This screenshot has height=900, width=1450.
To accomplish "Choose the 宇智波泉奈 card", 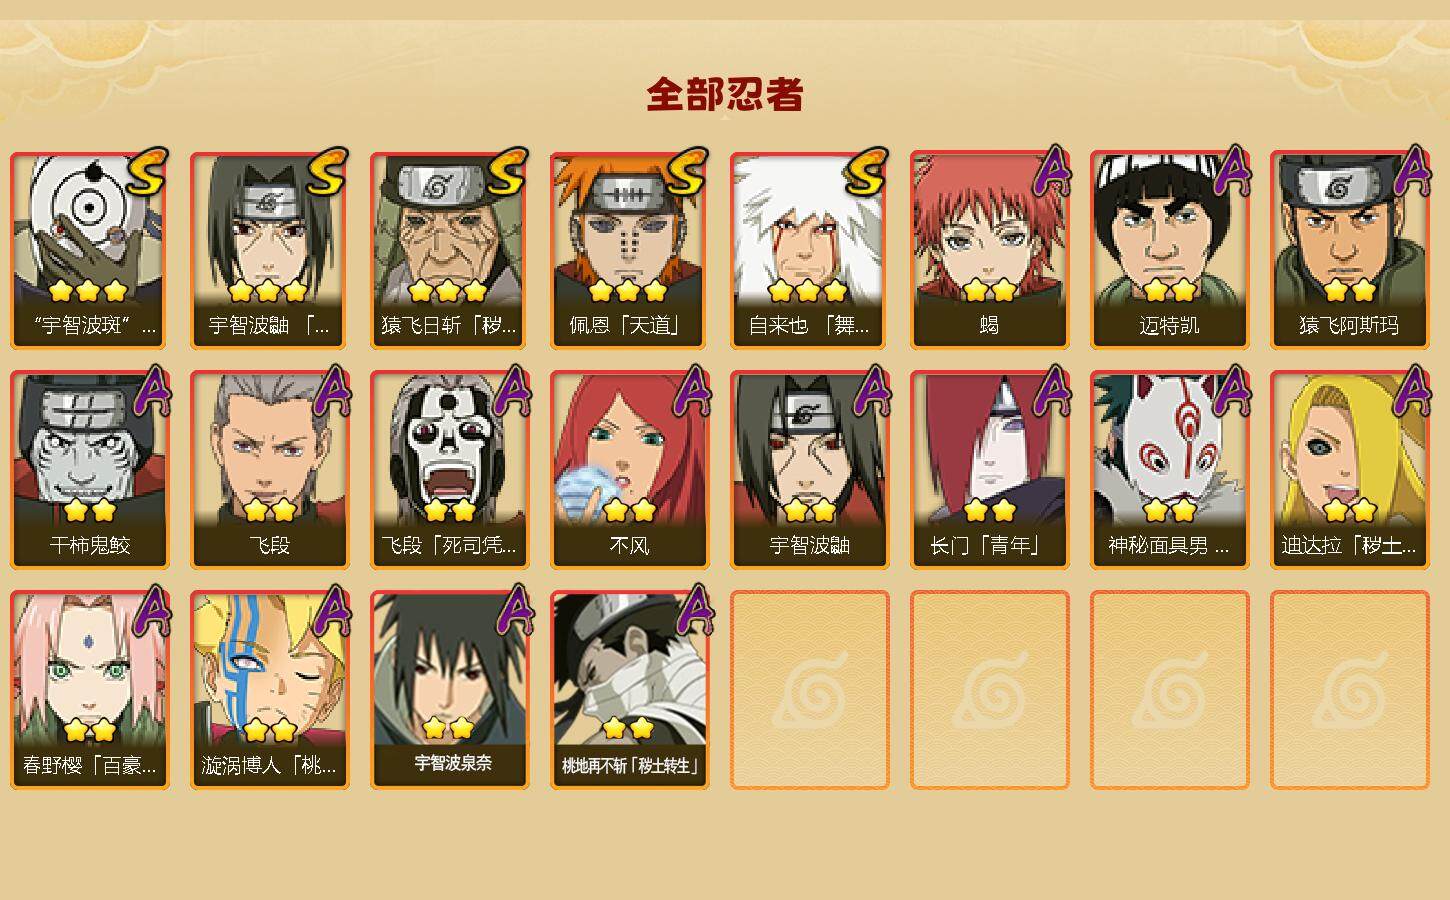I will click(449, 690).
